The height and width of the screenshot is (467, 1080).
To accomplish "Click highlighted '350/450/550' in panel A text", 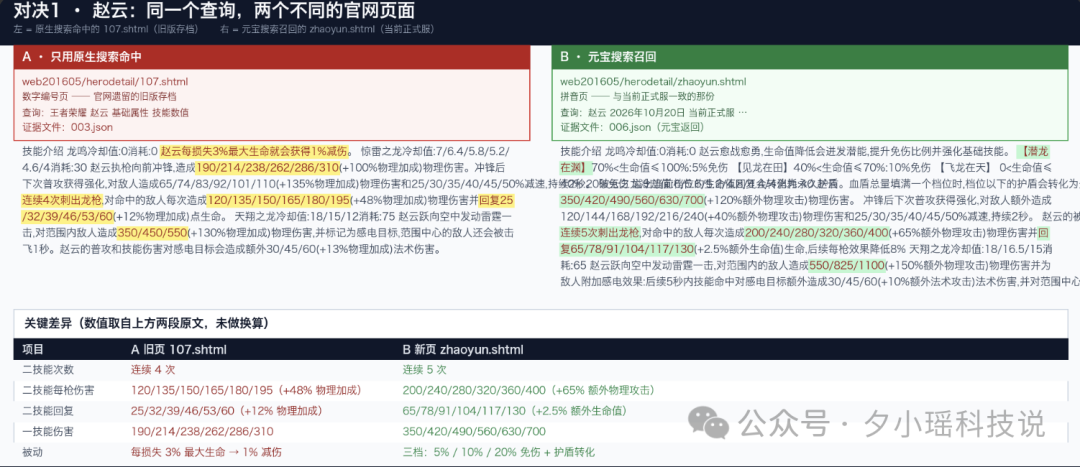I will (152, 233).
